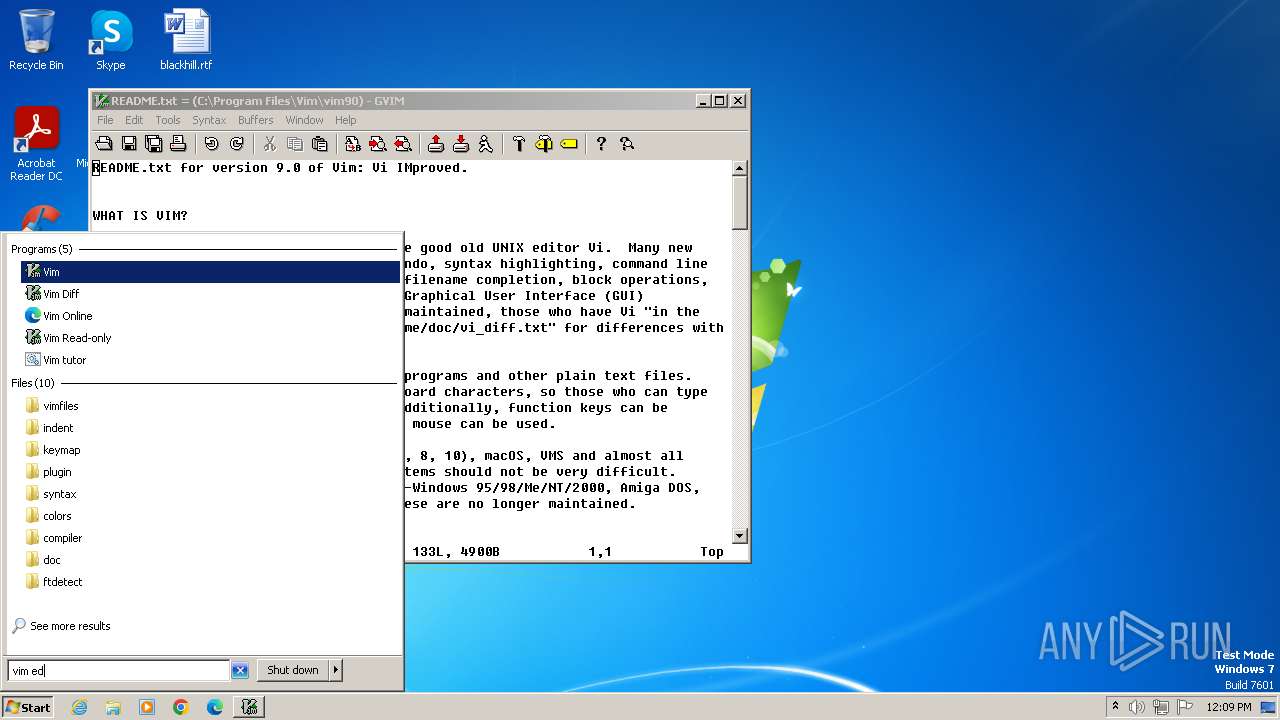This screenshot has width=1280, height=720.
Task: Click the volume speaker tray icon
Action: coord(1137,707)
